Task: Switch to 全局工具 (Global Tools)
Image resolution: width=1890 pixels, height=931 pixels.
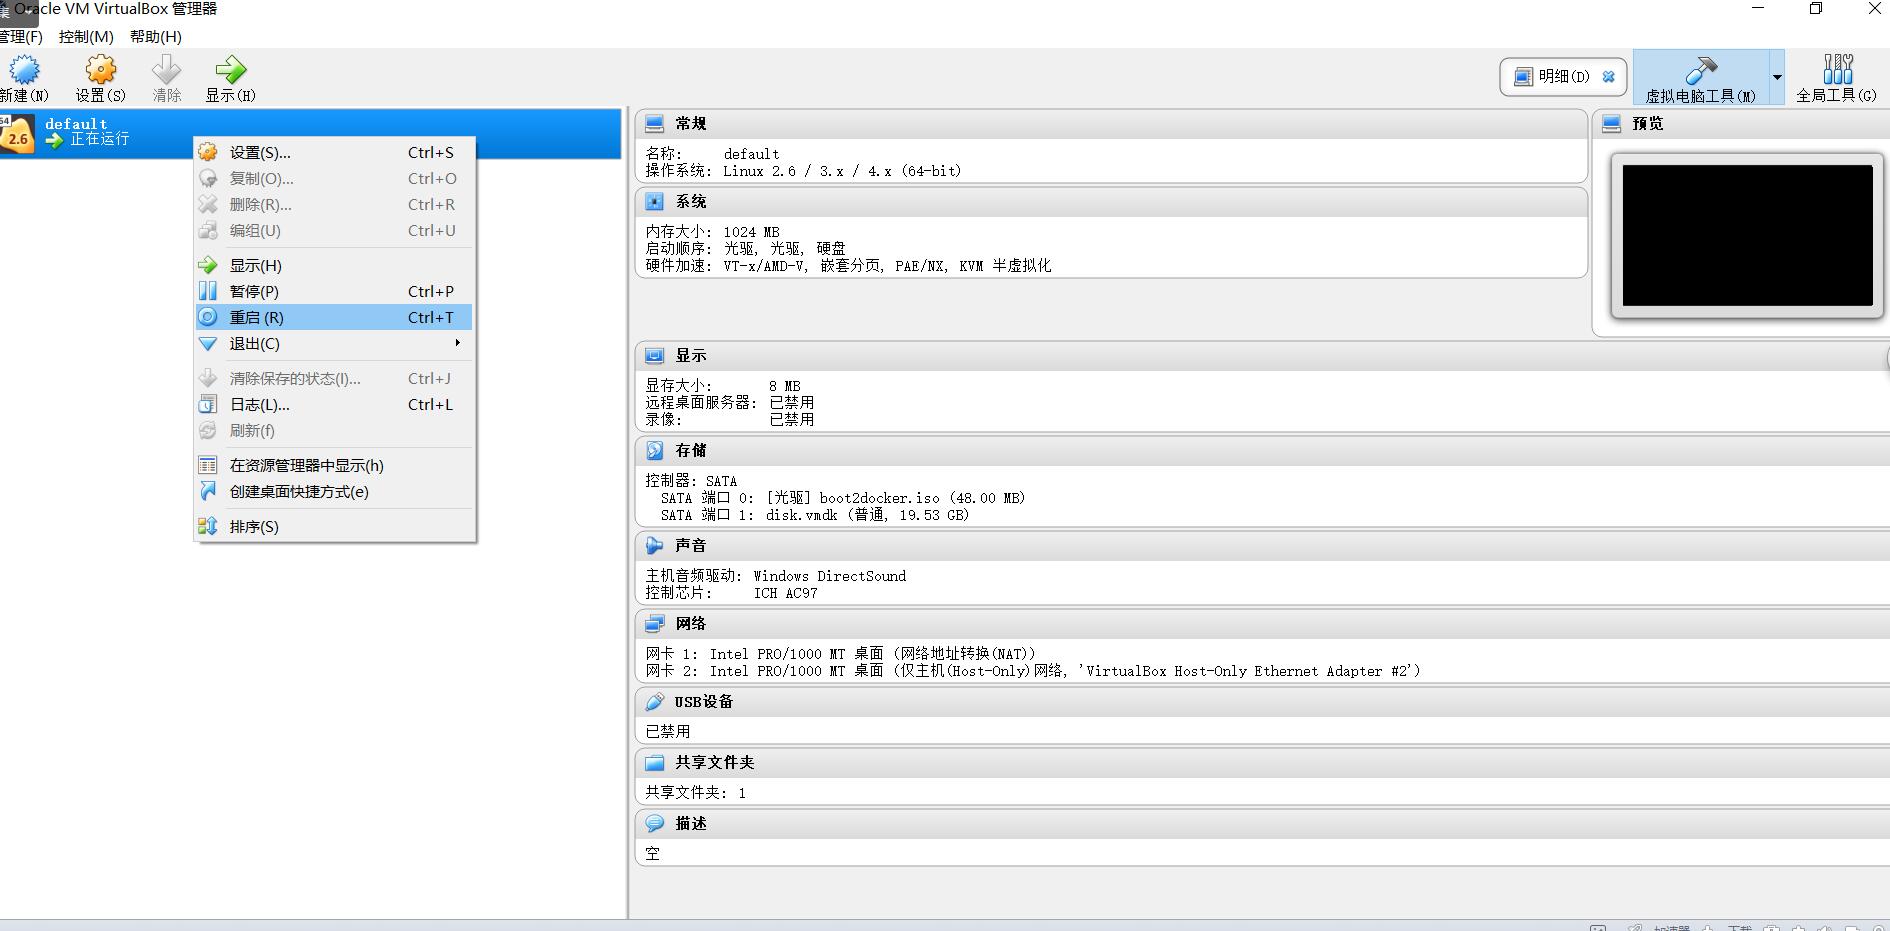Action: coord(1838,77)
